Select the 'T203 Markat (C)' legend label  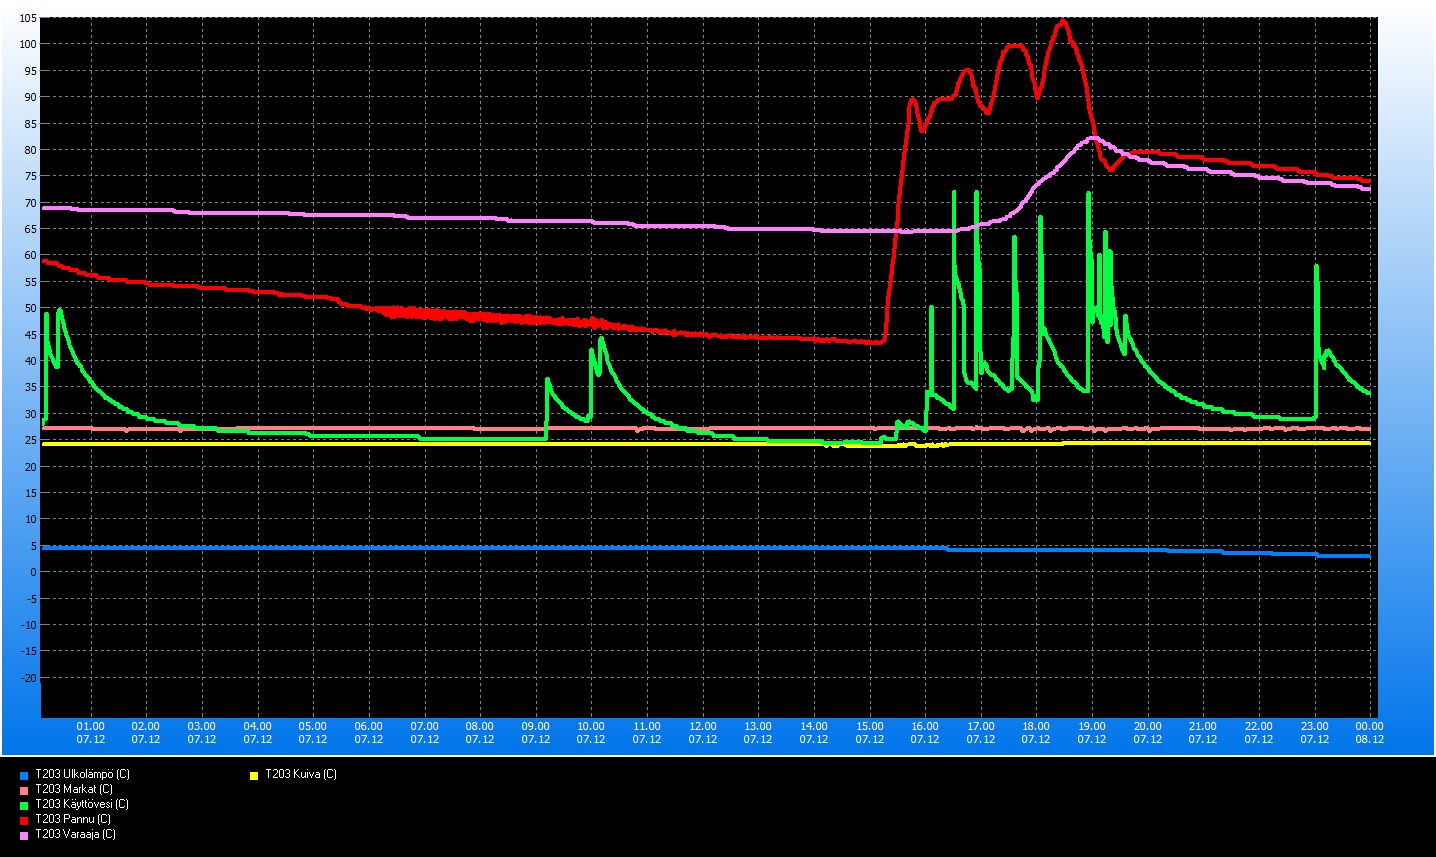(73, 789)
